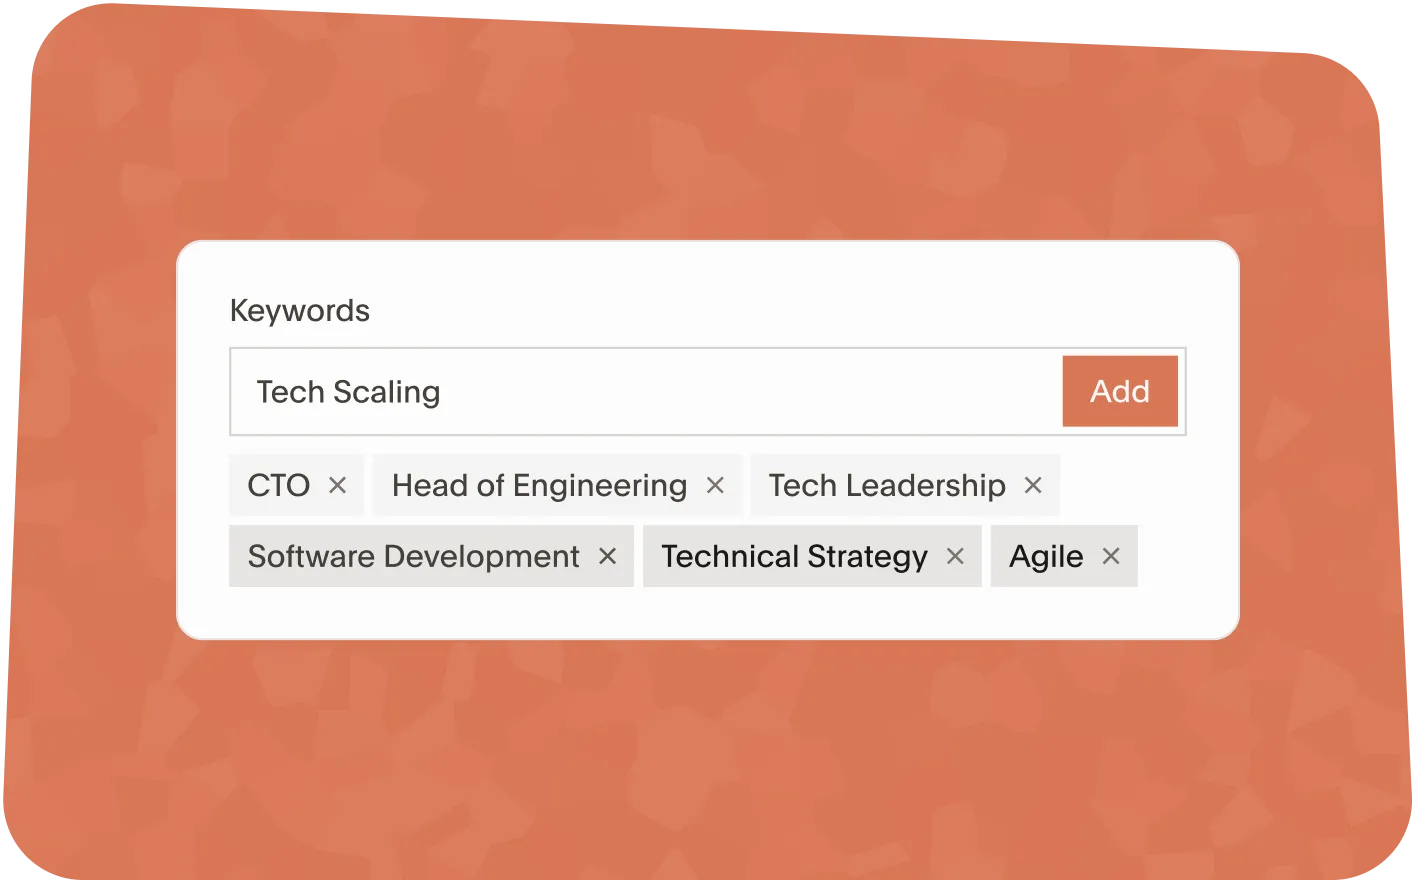Remove the Head of Engineering keyword
This screenshot has width=1416, height=880.
point(715,485)
